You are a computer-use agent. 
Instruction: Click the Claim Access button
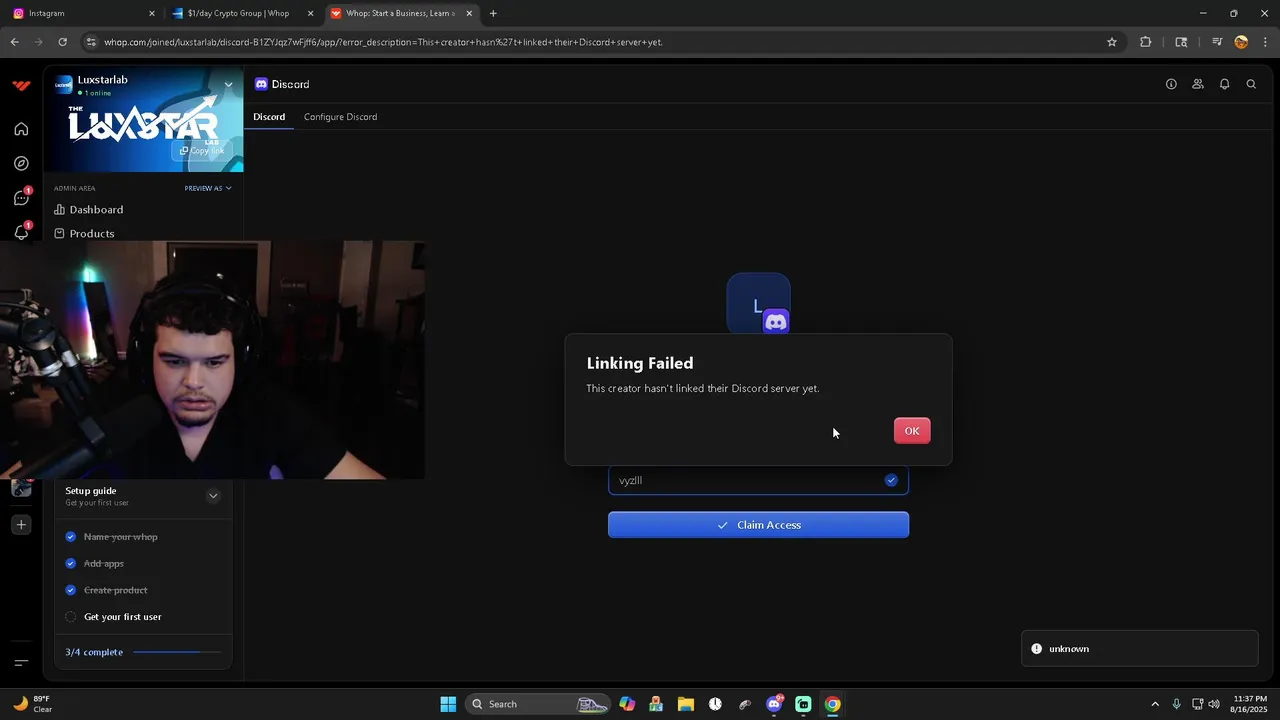point(758,525)
